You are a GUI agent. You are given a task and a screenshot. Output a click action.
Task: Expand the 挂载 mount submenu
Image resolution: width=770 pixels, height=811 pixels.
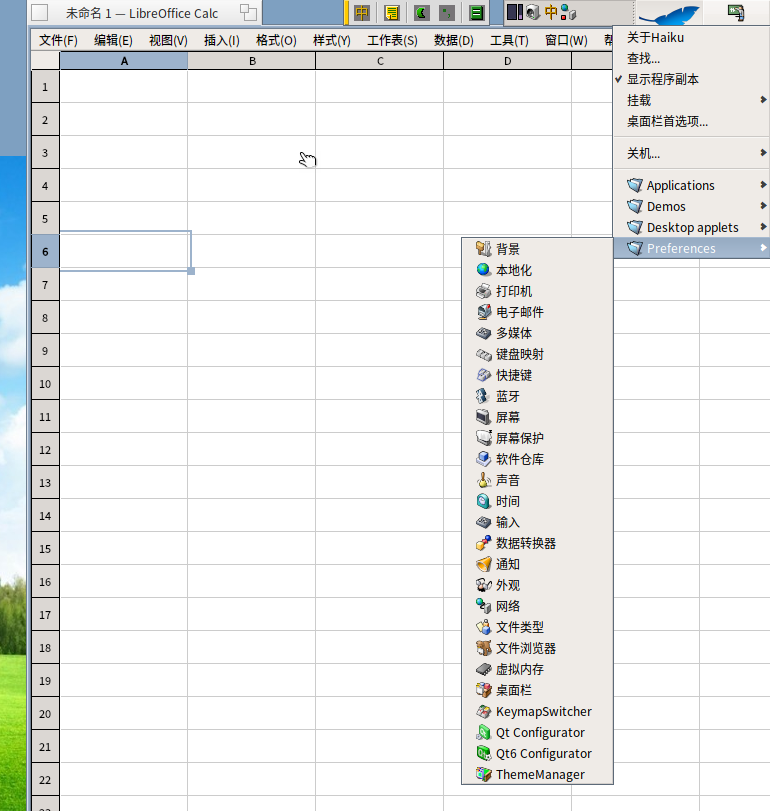click(x=691, y=100)
